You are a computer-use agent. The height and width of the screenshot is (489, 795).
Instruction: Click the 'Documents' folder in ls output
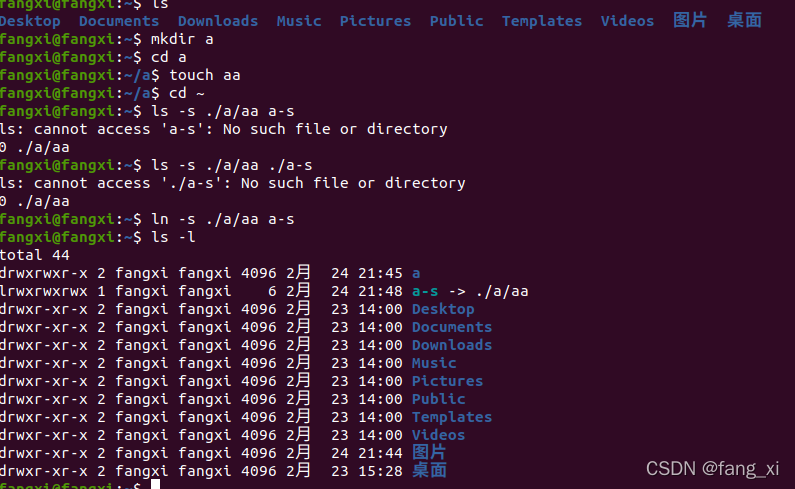click(119, 21)
